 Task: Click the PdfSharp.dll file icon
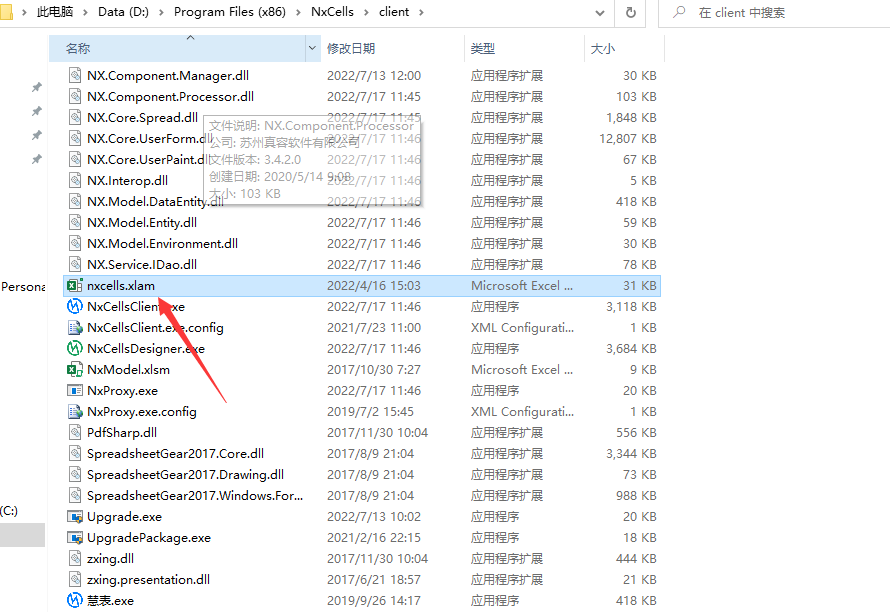pyautogui.click(x=74, y=433)
